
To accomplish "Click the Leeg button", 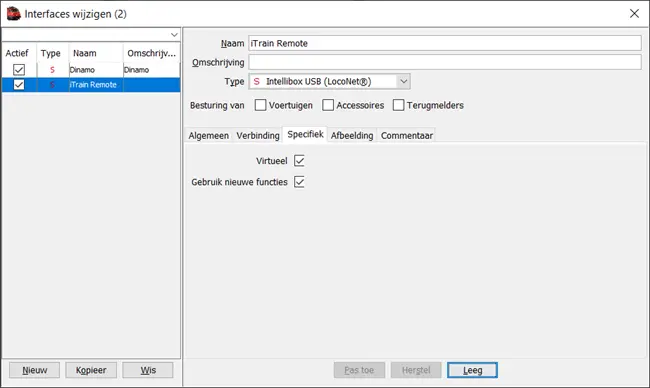I will 472,370.
